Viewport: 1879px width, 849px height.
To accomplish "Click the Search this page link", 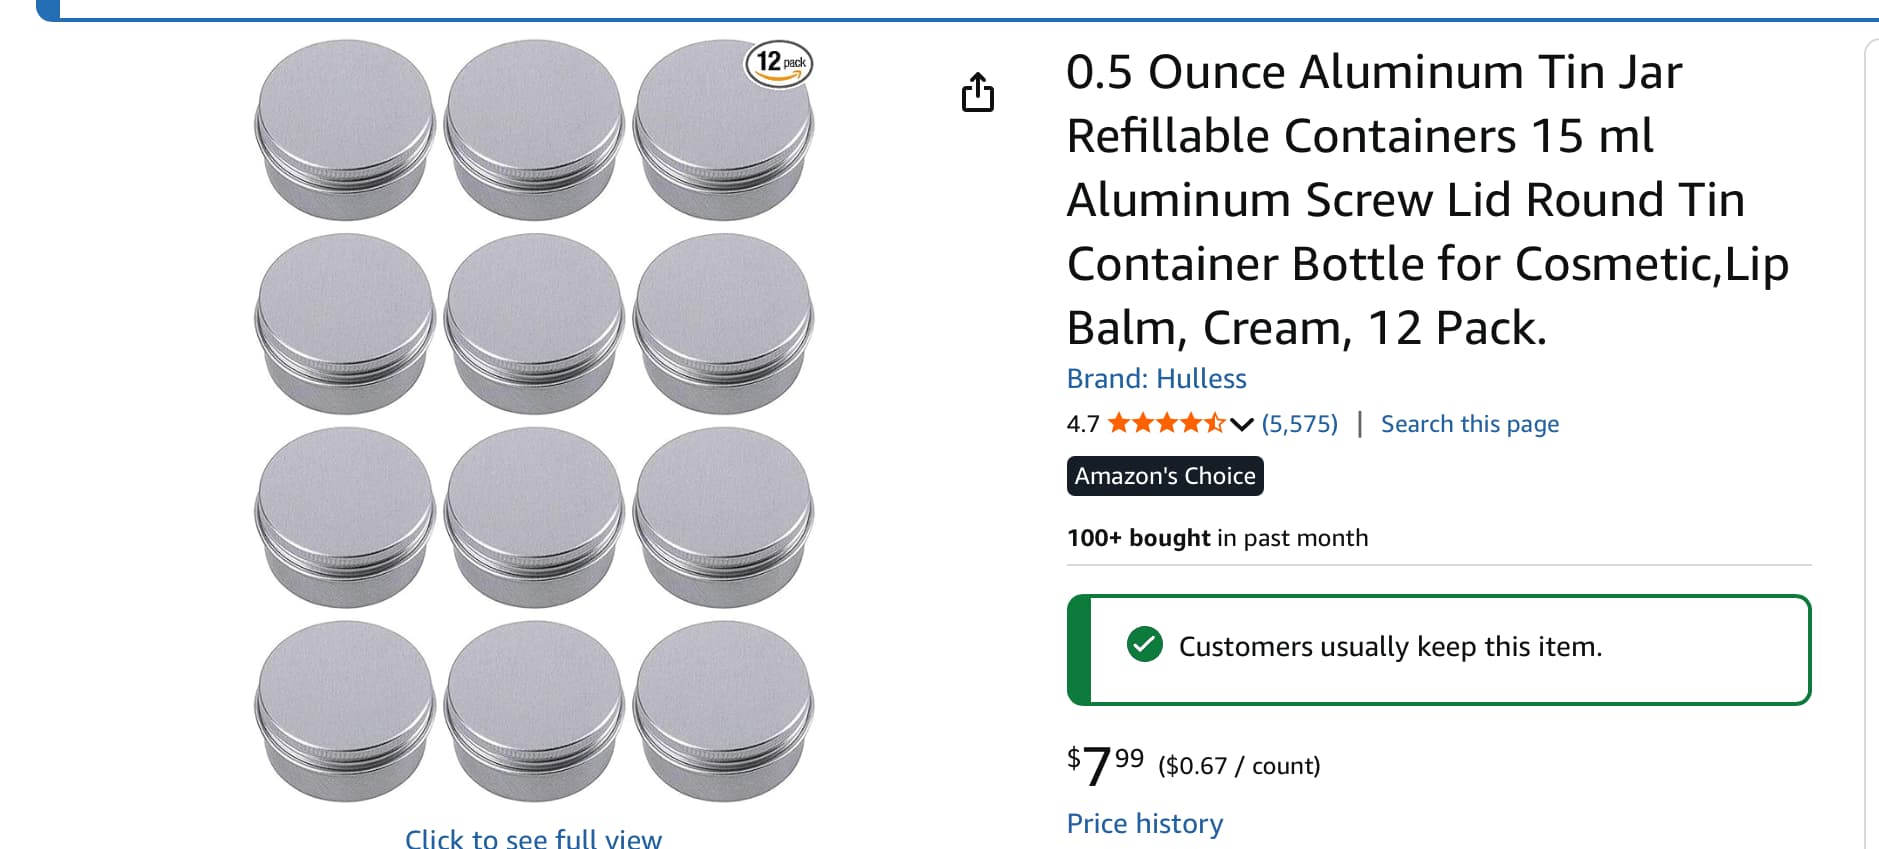I will [x=1469, y=423].
